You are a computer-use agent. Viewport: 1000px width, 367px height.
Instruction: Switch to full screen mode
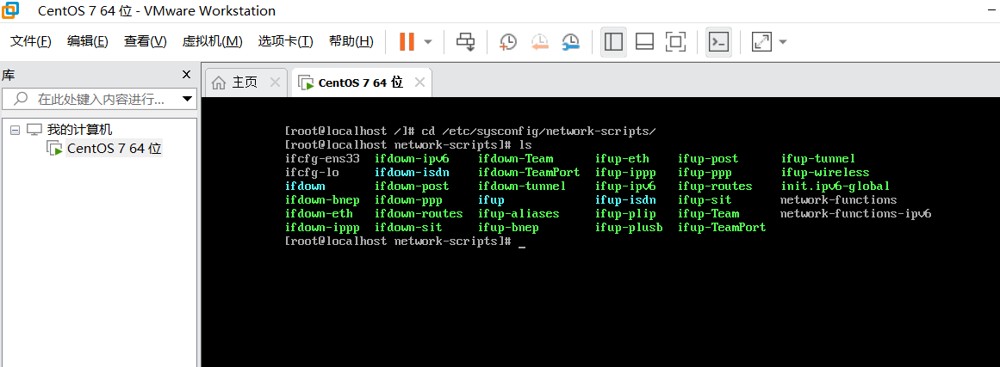point(675,42)
